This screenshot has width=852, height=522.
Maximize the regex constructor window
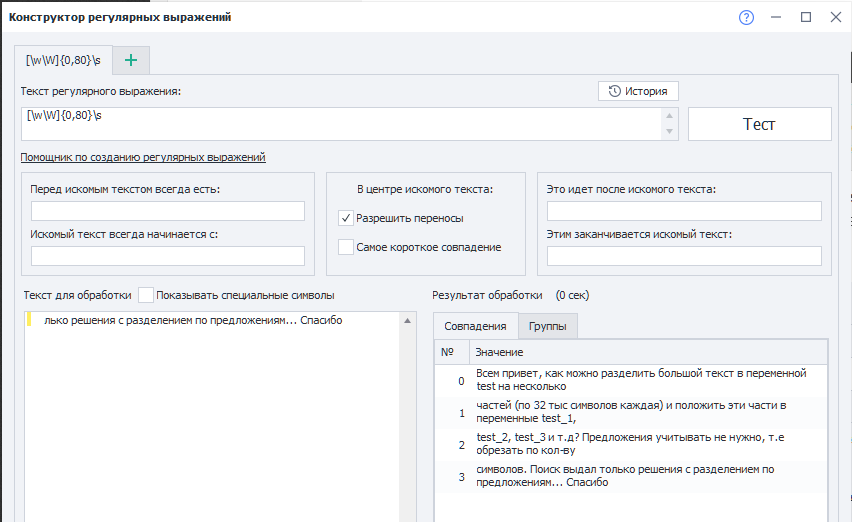806,17
